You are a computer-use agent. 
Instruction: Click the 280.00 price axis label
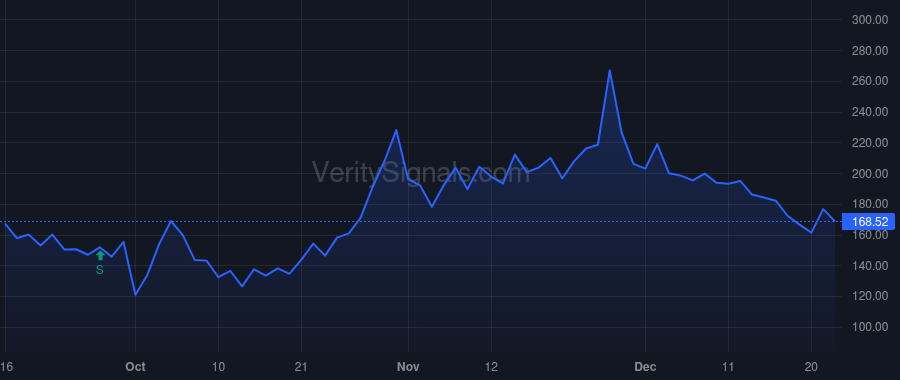point(870,51)
